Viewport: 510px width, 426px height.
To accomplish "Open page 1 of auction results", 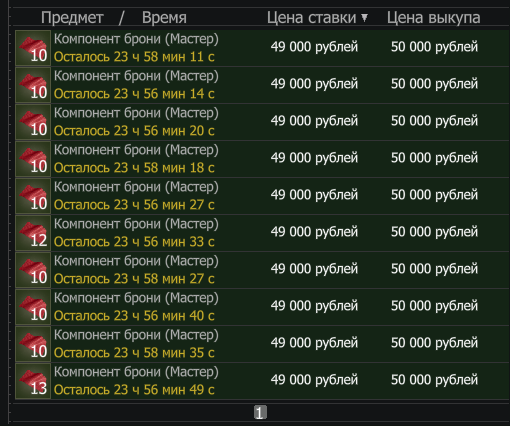I will click(x=260, y=413).
